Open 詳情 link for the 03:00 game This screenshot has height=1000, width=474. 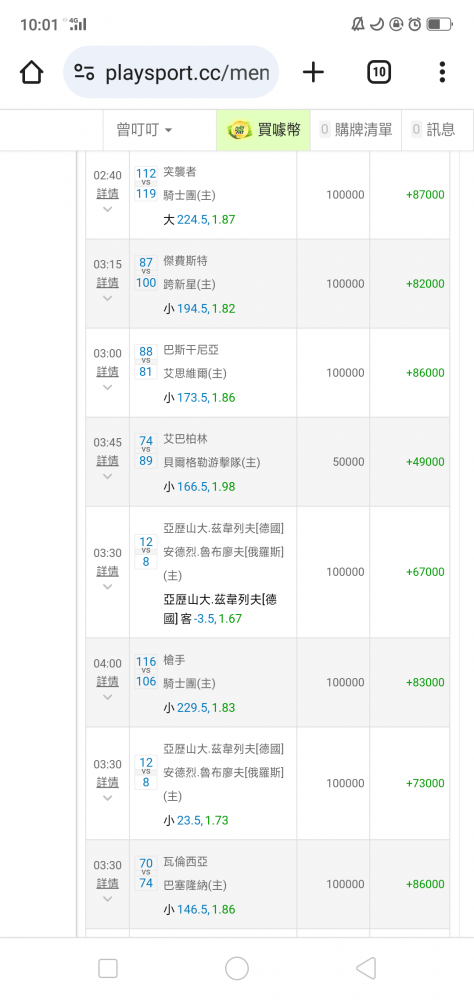click(107, 372)
